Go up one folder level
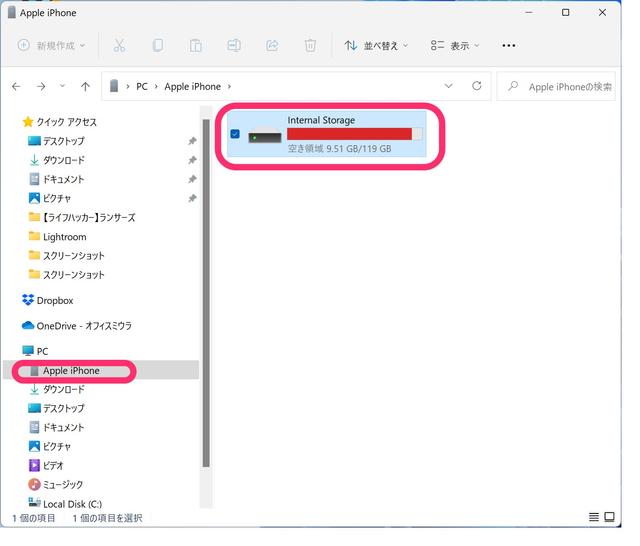640x546 pixels. pyautogui.click(x=85, y=87)
